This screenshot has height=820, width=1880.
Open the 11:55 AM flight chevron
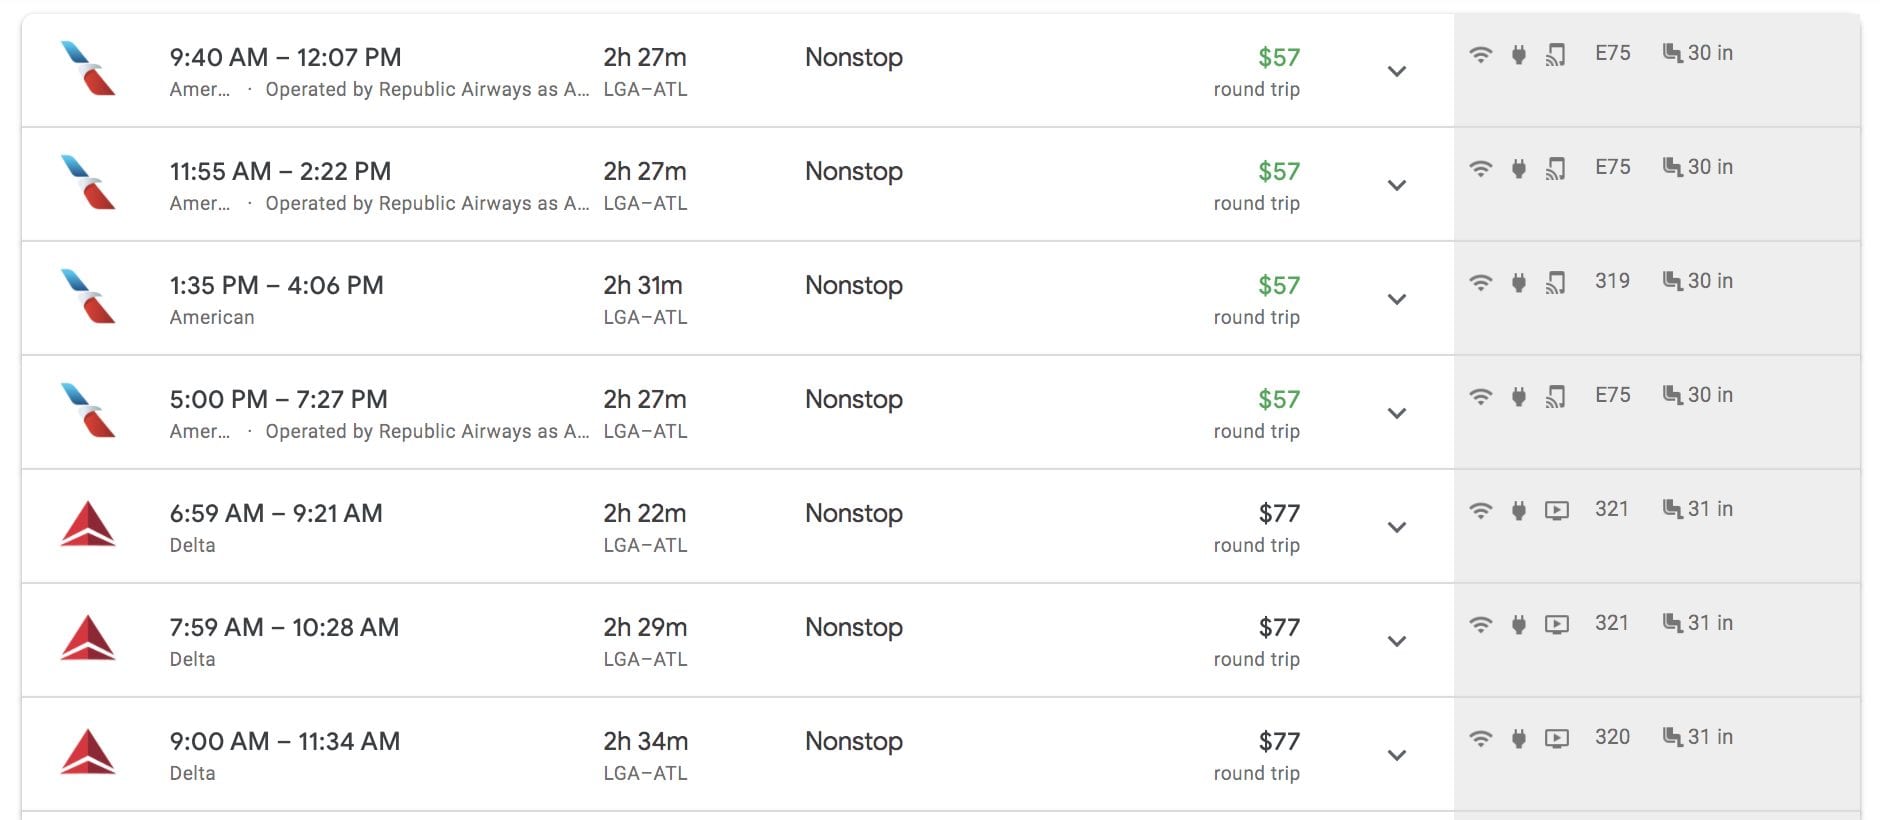click(1397, 185)
